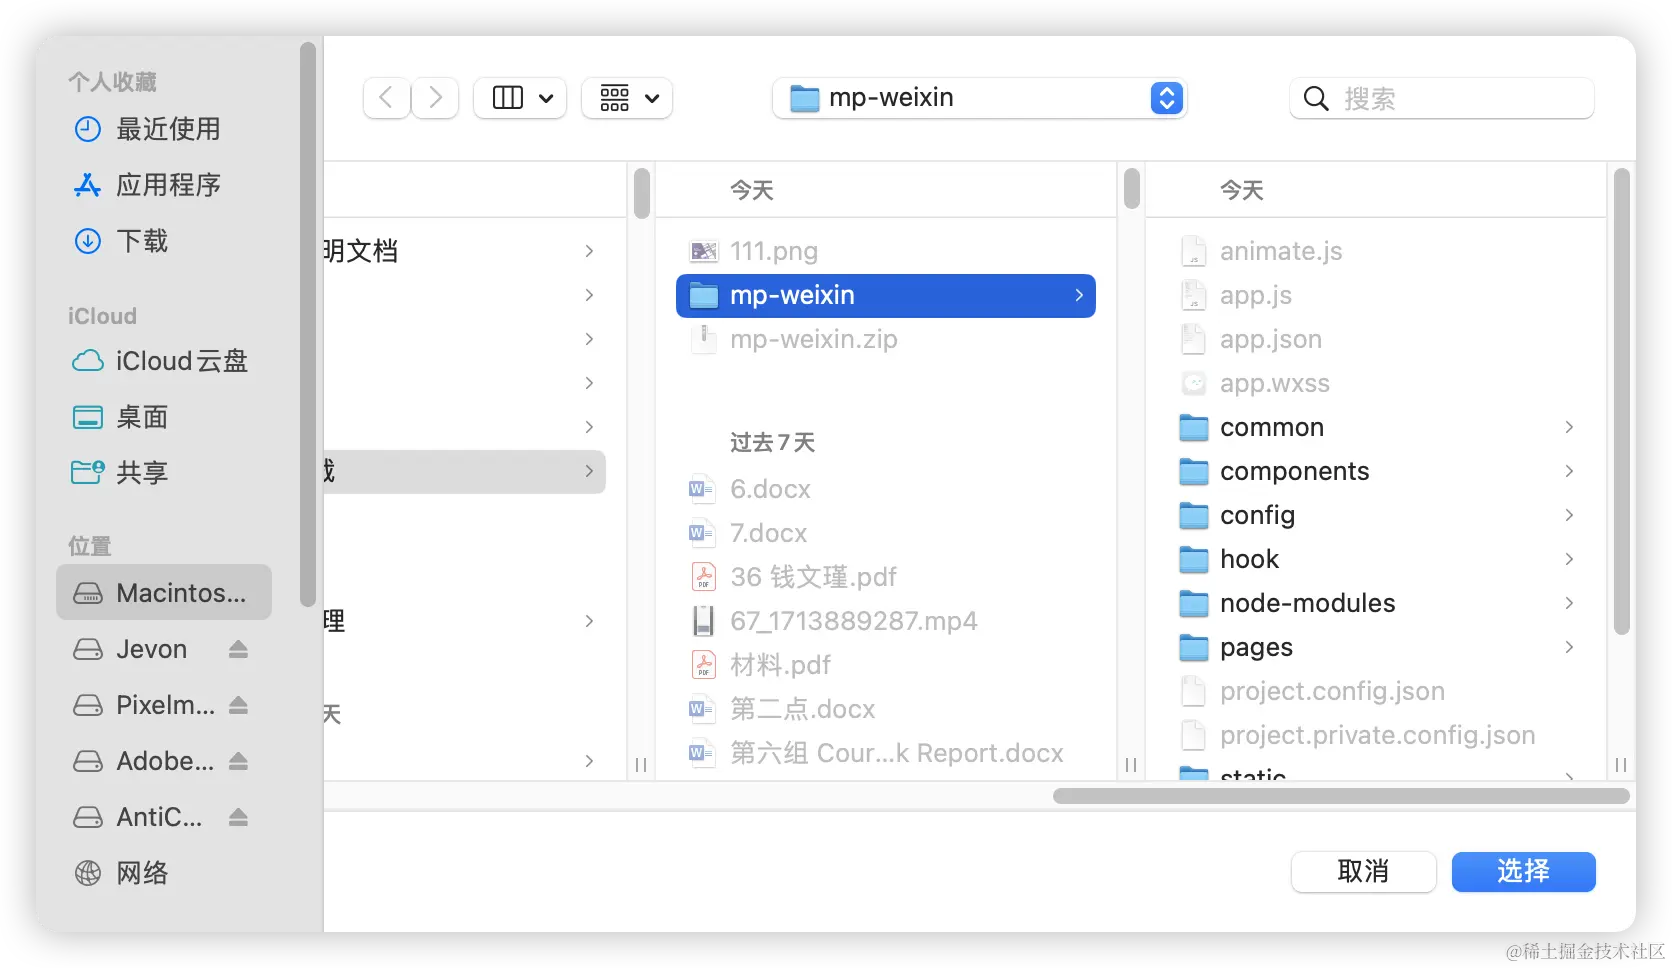Open the pages folder

[1376, 647]
